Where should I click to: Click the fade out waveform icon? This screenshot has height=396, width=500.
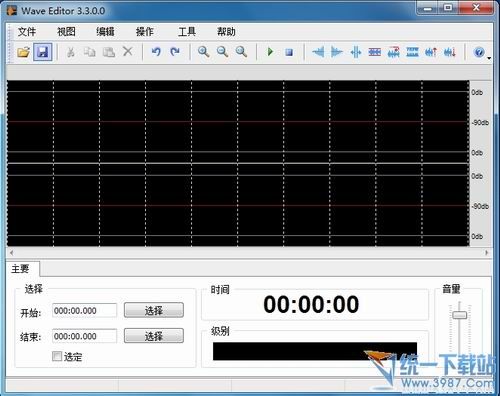click(337, 52)
